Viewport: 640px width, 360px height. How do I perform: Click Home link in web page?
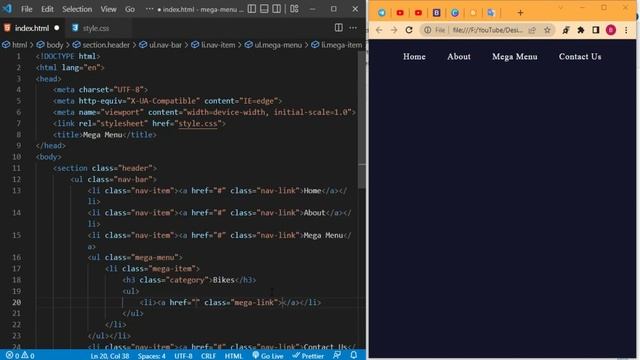click(x=414, y=57)
